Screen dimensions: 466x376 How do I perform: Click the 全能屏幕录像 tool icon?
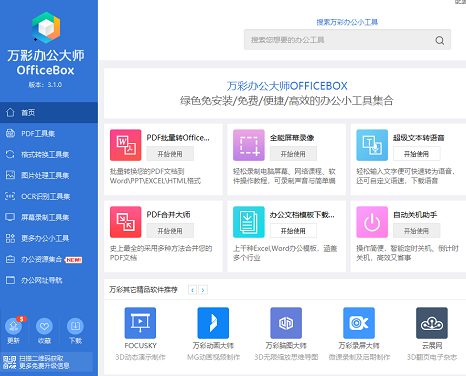(x=249, y=145)
